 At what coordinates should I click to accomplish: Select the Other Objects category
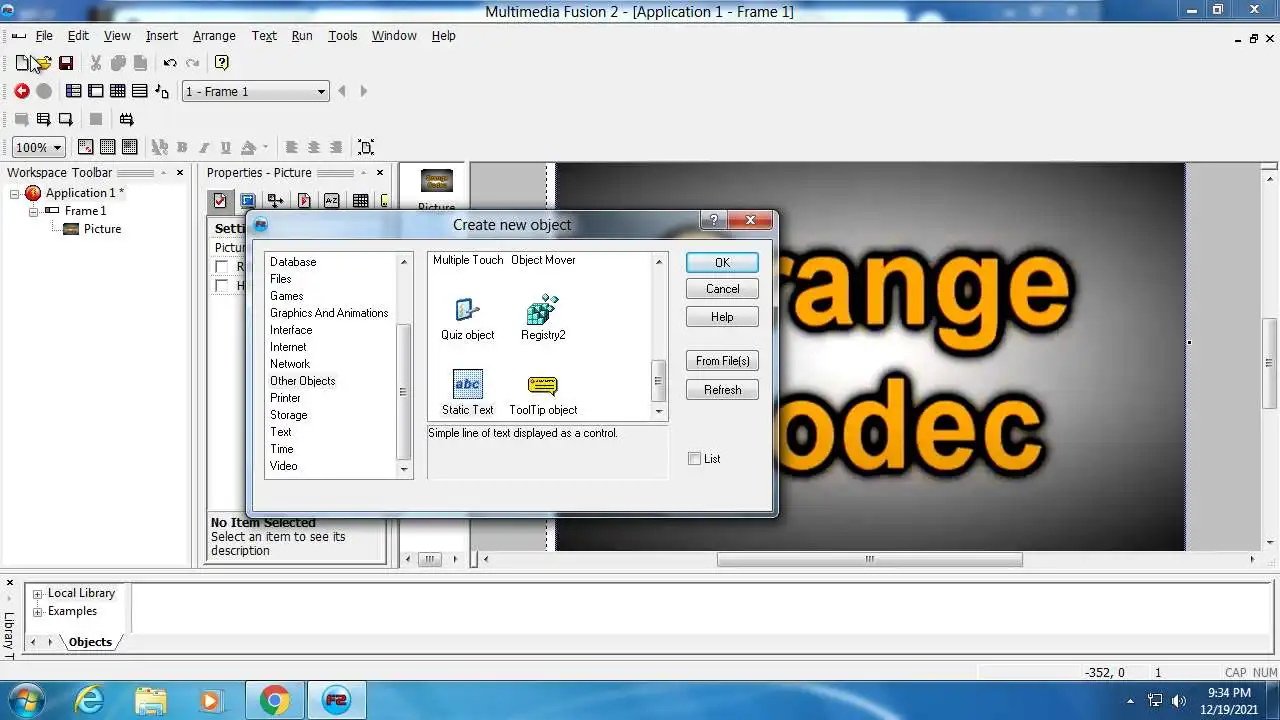[302, 381]
